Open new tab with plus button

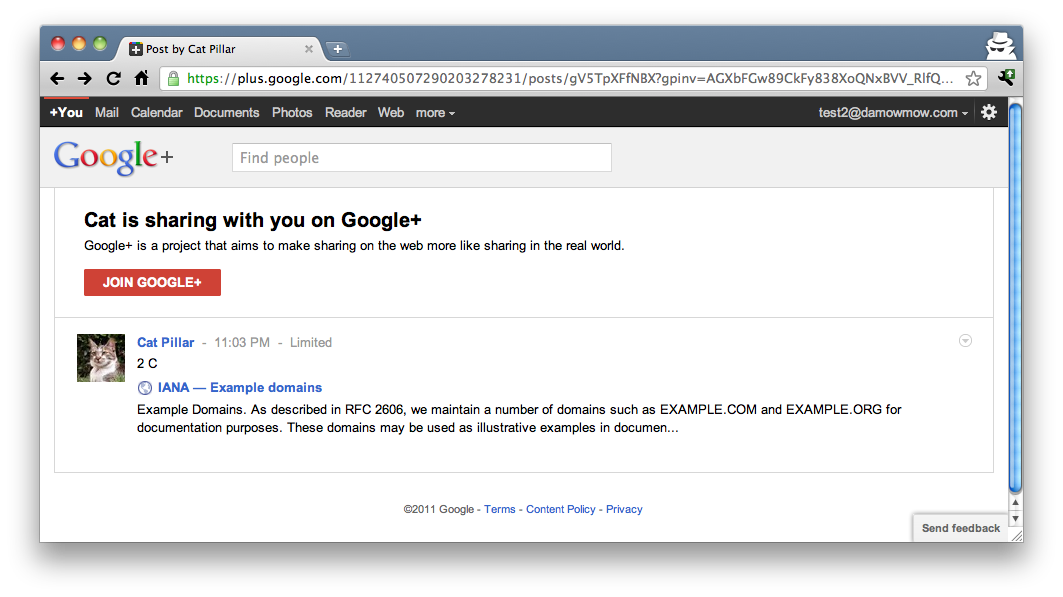pyautogui.click(x=337, y=49)
